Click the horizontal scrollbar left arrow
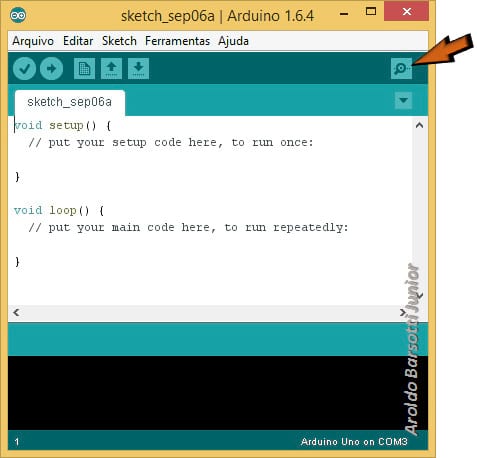 click(x=16, y=312)
